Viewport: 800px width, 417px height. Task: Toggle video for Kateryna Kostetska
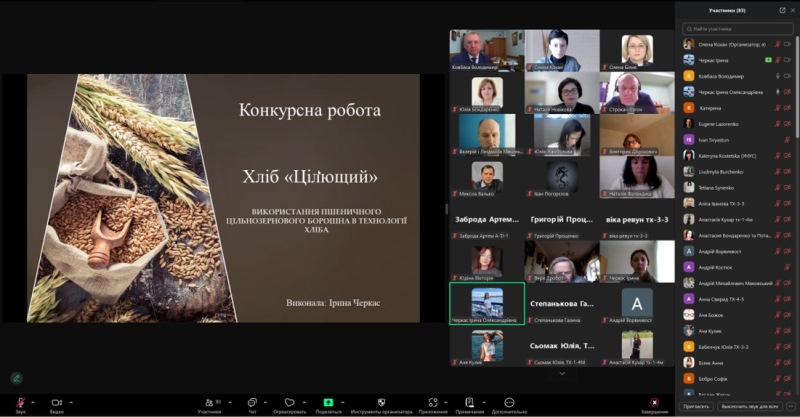pos(787,156)
